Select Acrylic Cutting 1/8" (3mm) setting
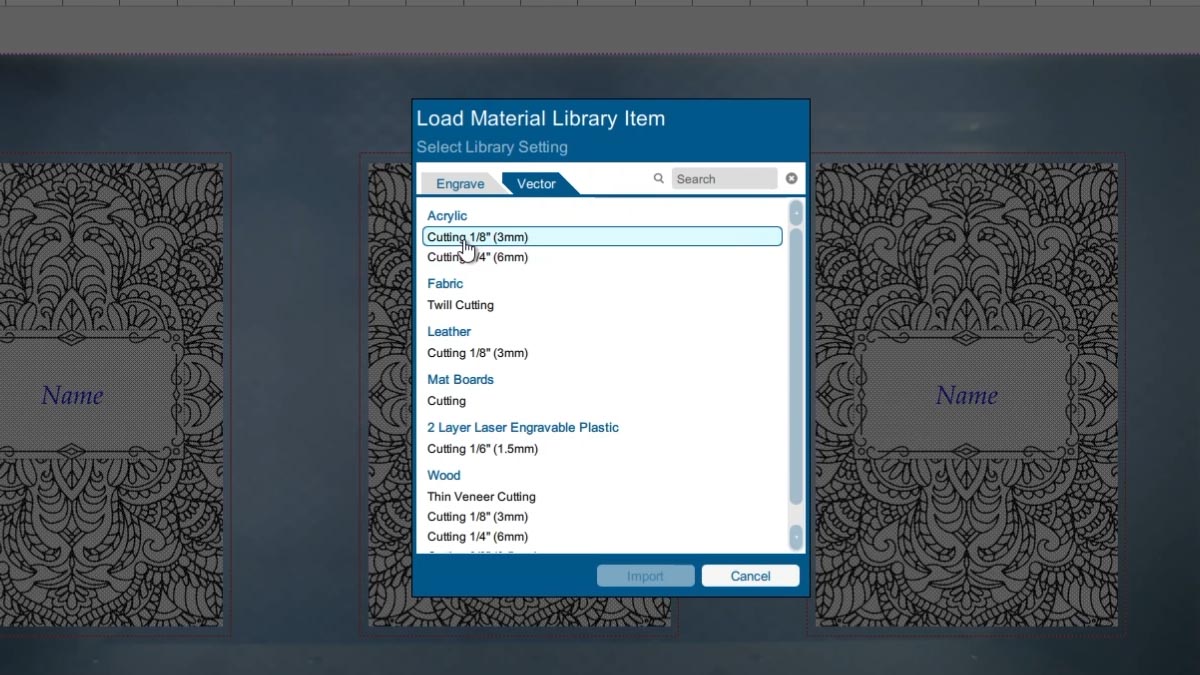The width and height of the screenshot is (1200, 675). point(478,236)
